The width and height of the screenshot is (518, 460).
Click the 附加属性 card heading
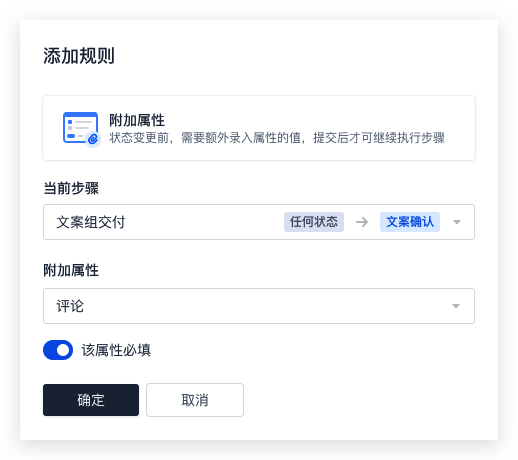pos(137,120)
